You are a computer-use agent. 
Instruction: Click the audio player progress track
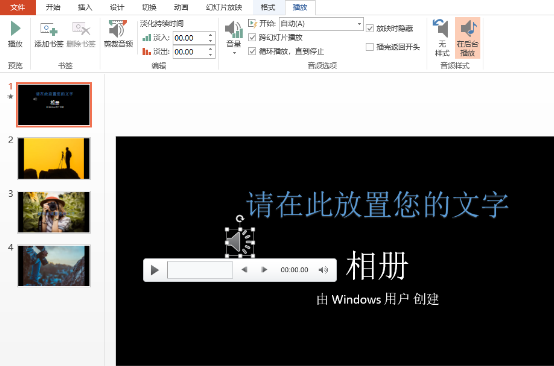coord(200,270)
